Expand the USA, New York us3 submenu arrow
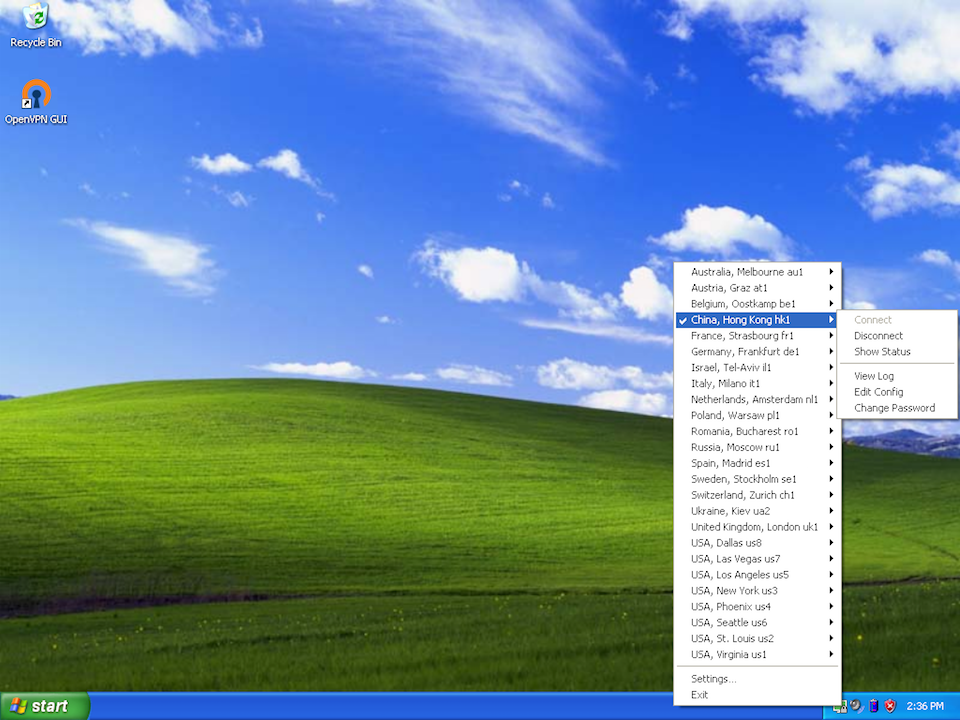 pyautogui.click(x=831, y=591)
